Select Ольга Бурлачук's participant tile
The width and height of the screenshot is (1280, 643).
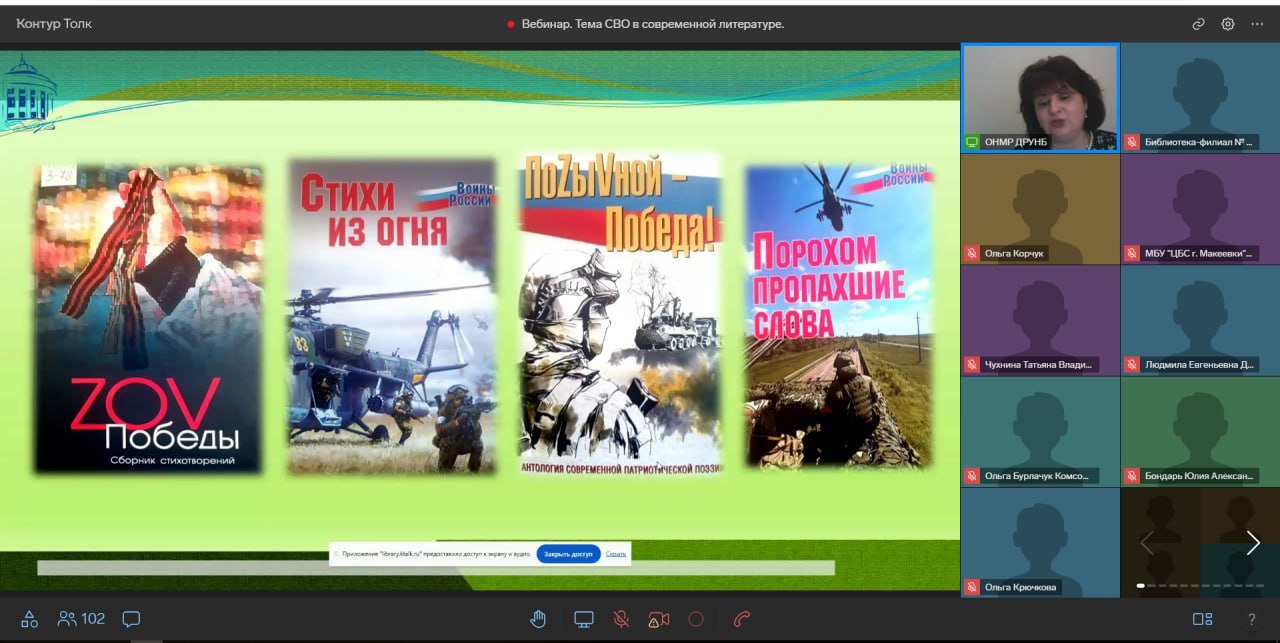pos(1040,431)
